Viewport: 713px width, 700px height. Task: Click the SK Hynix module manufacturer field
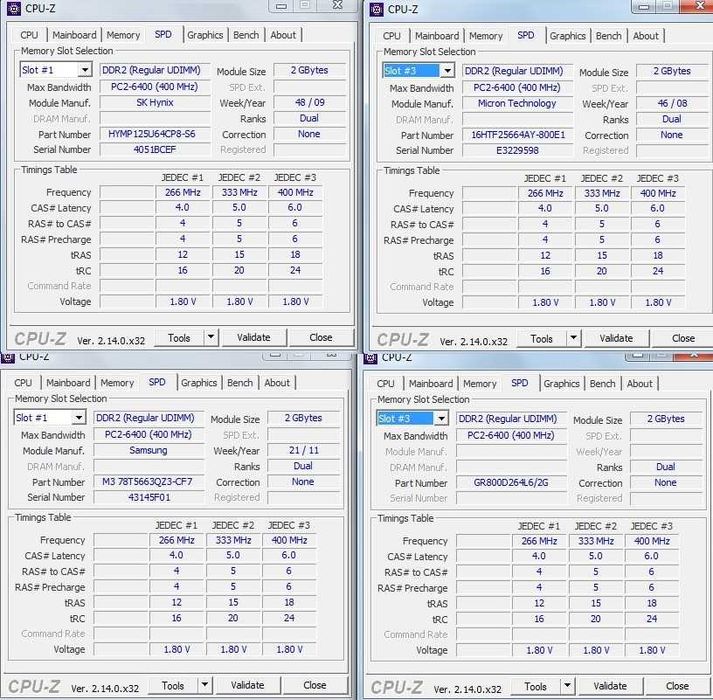point(155,103)
